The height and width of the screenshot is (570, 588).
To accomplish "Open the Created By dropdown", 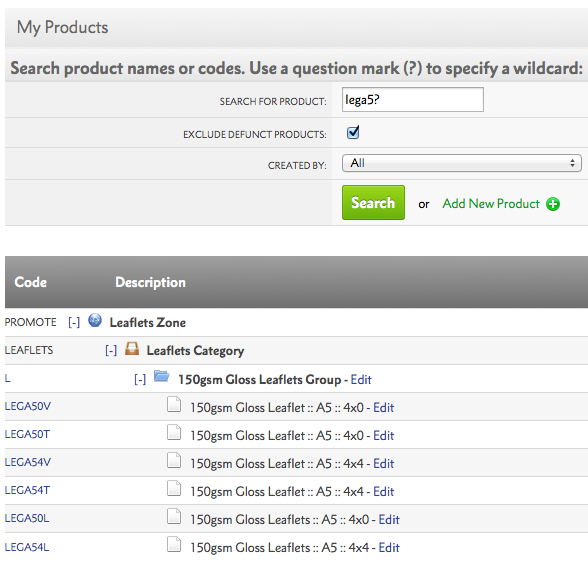I will pos(462,163).
